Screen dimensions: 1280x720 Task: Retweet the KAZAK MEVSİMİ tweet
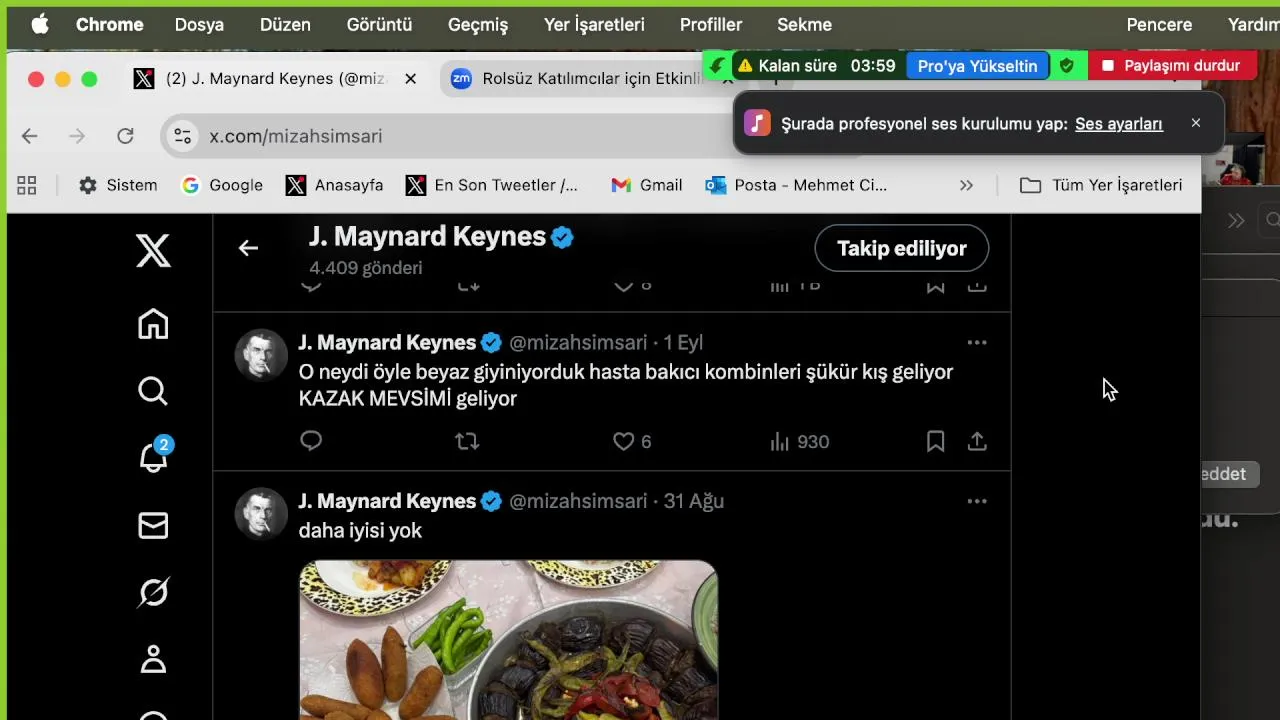tap(467, 441)
